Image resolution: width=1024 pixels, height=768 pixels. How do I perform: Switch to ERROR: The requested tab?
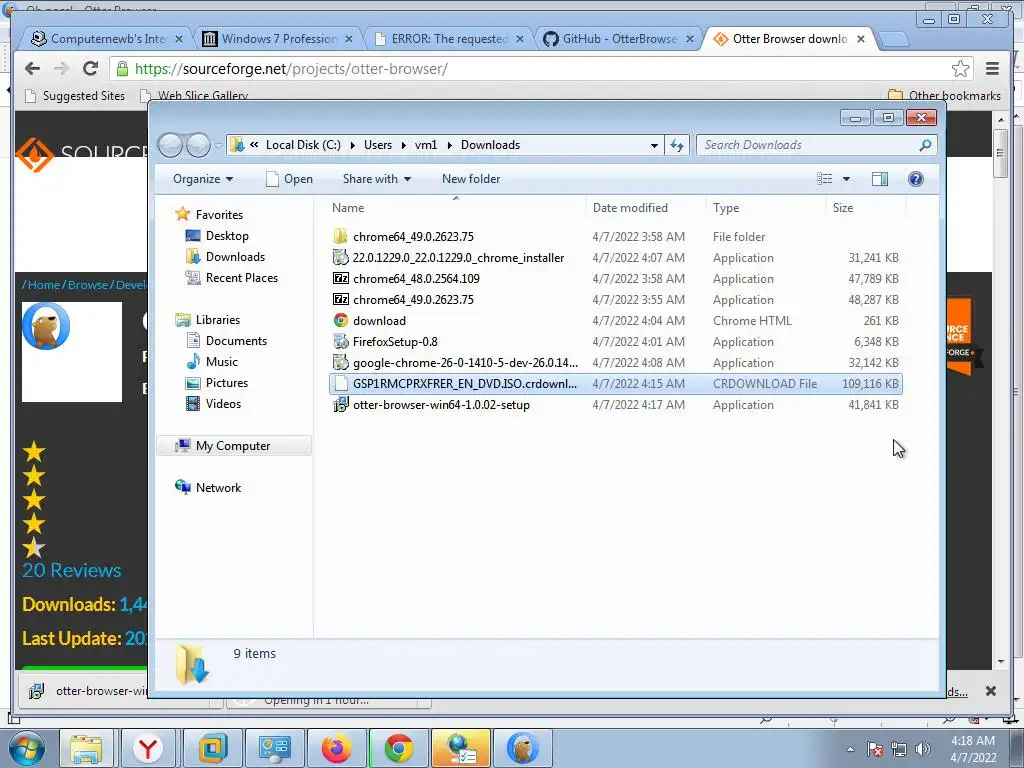449,39
